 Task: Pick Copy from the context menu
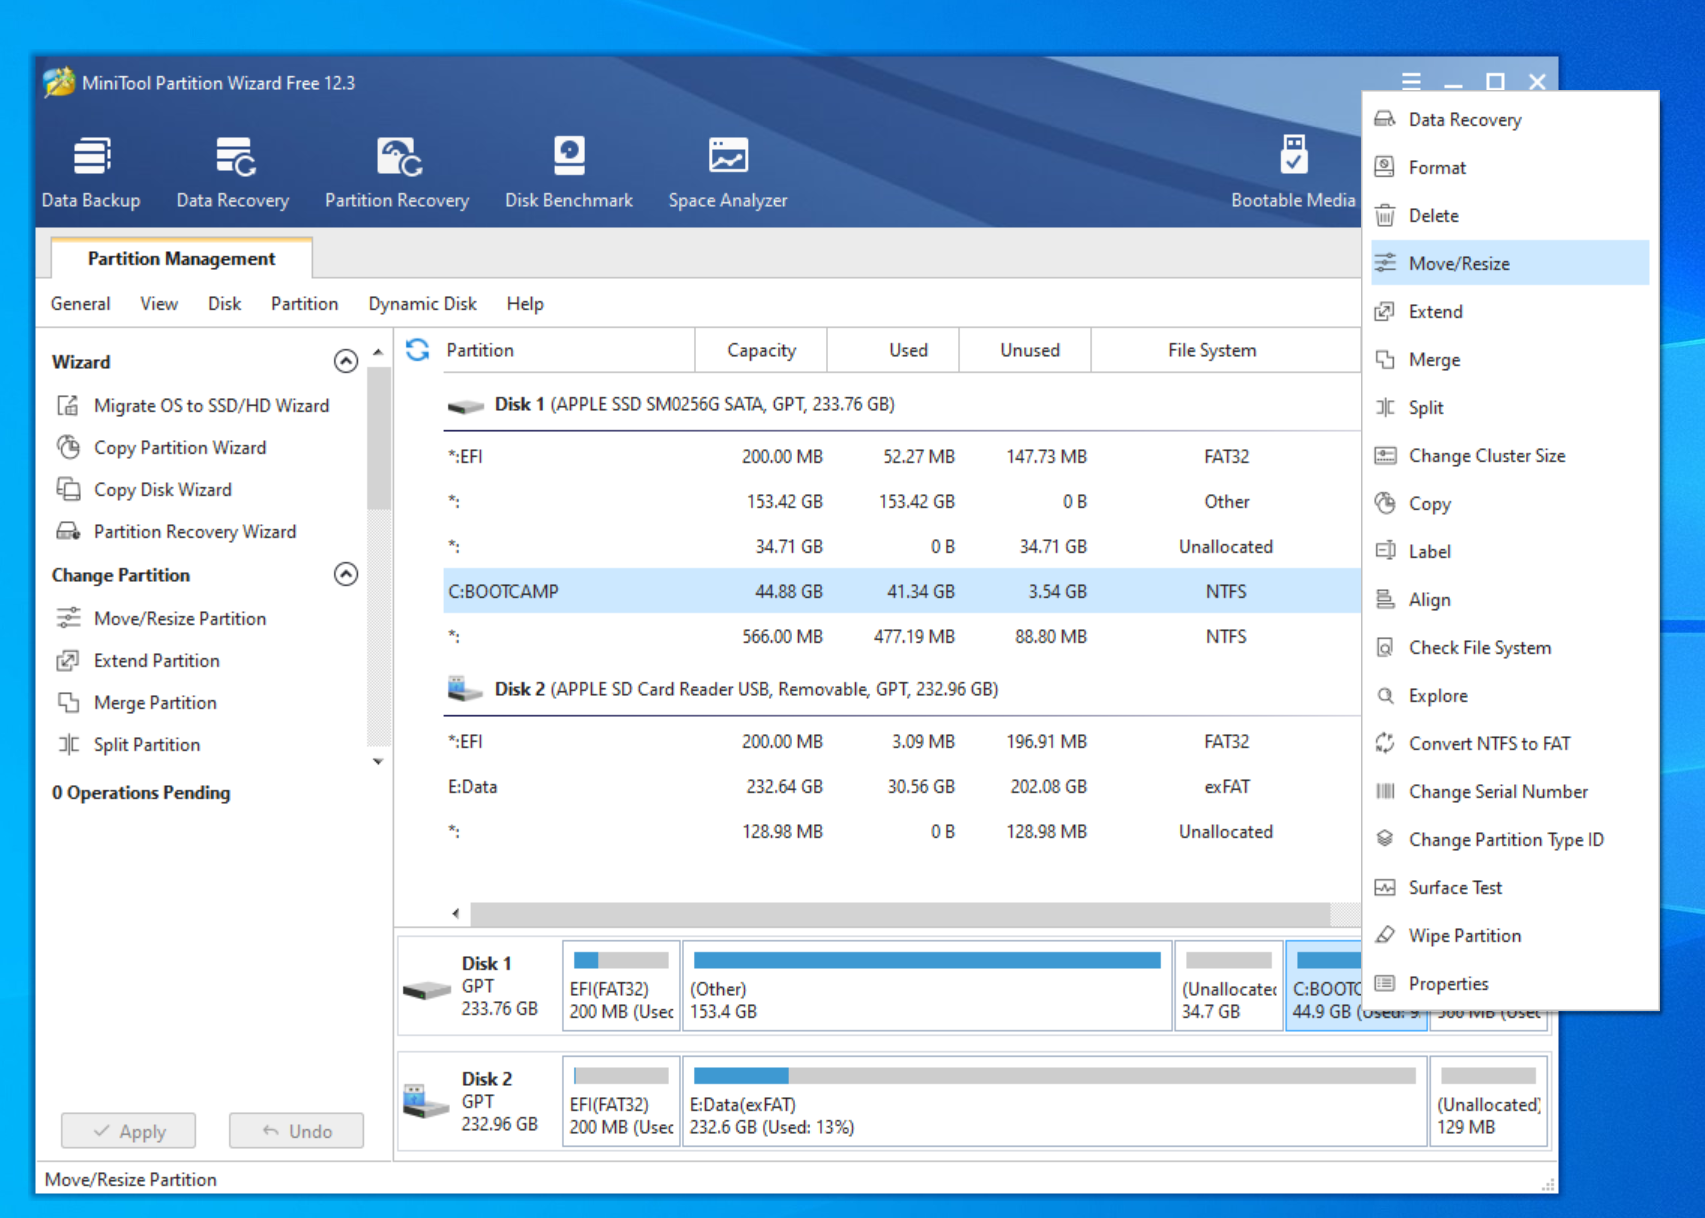pos(1510,504)
